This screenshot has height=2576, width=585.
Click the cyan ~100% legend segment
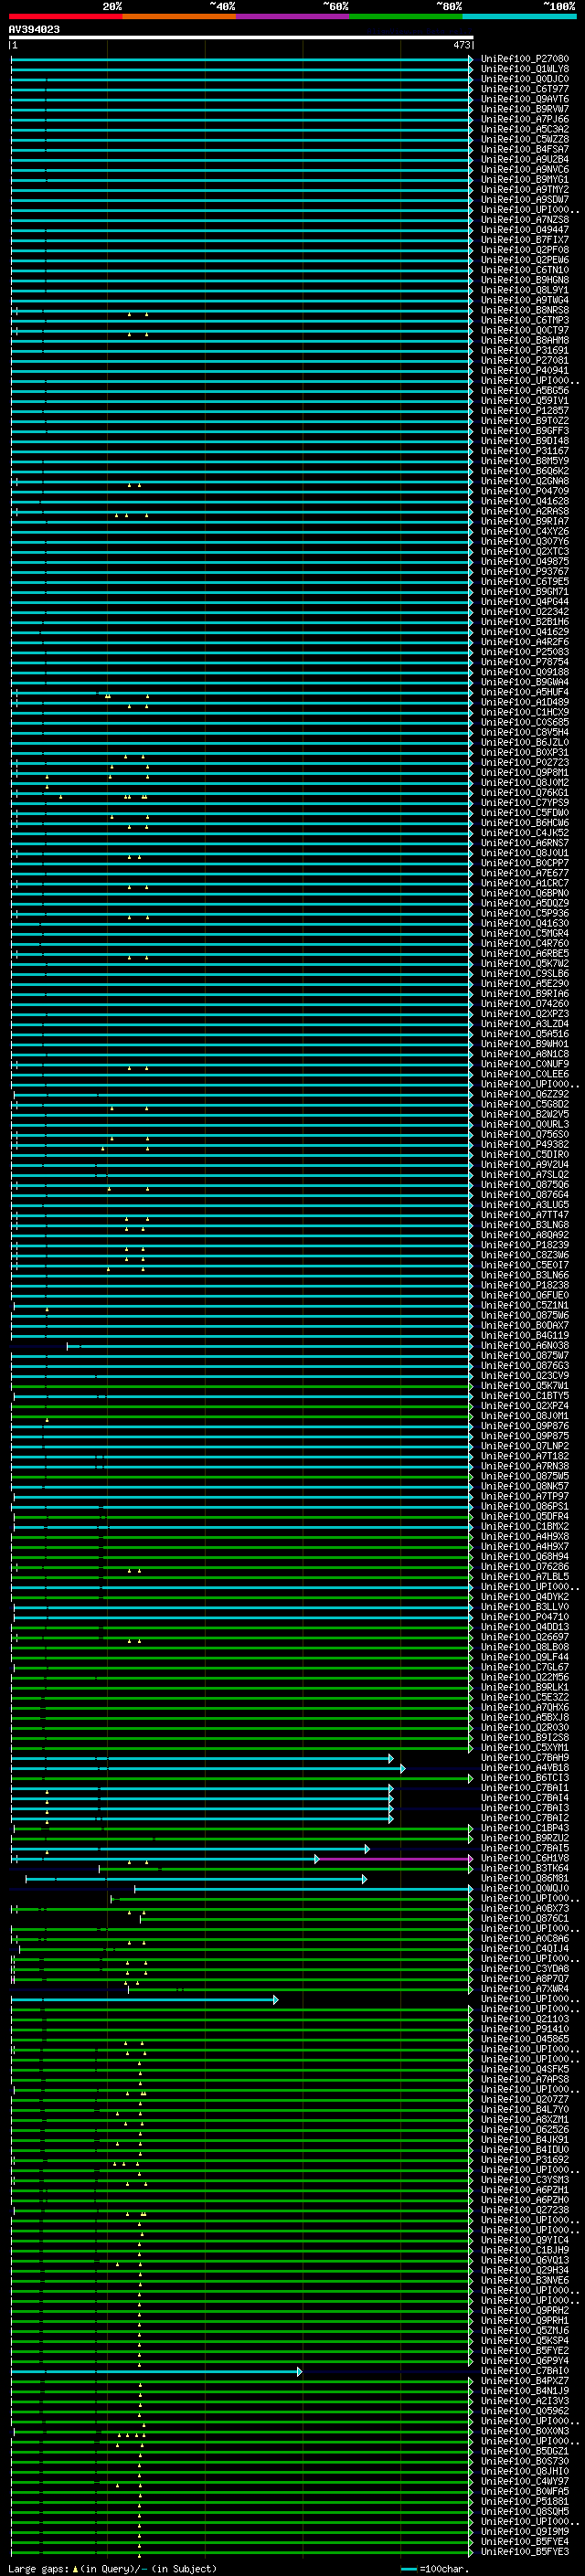[518, 16]
